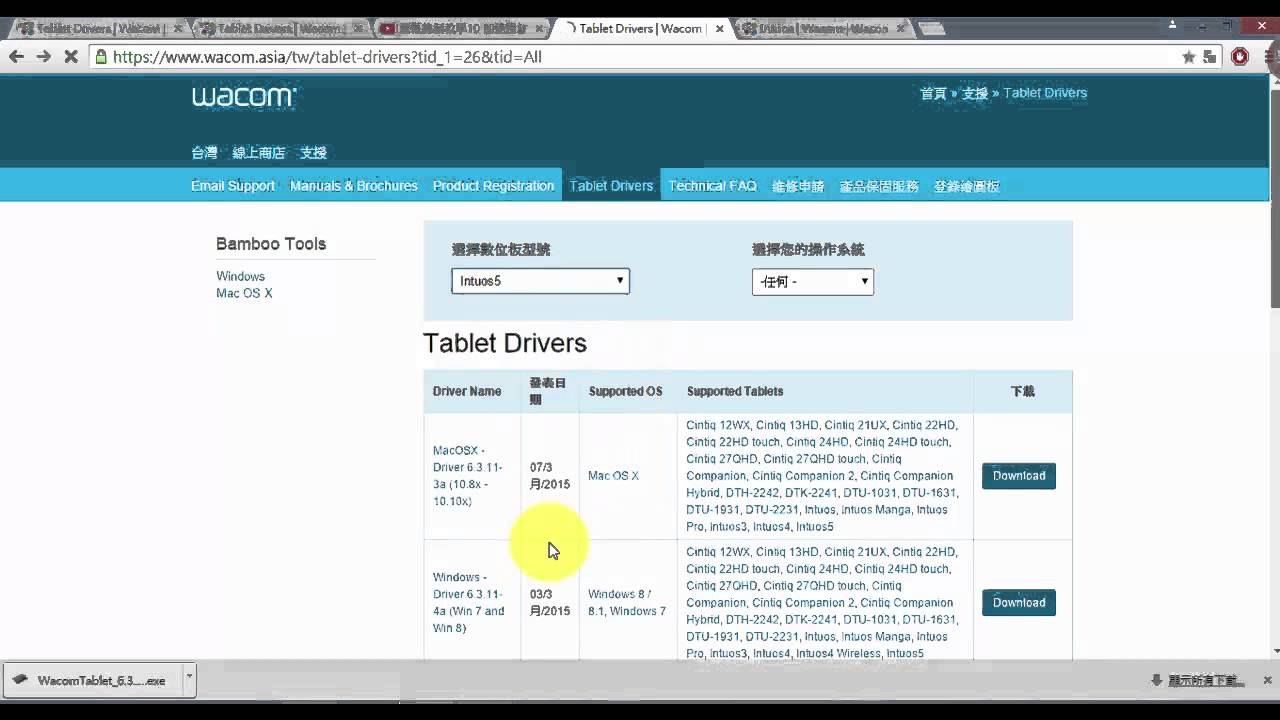Click 支援 in the breadcrumb
The width and height of the screenshot is (1280, 720).
coord(975,93)
